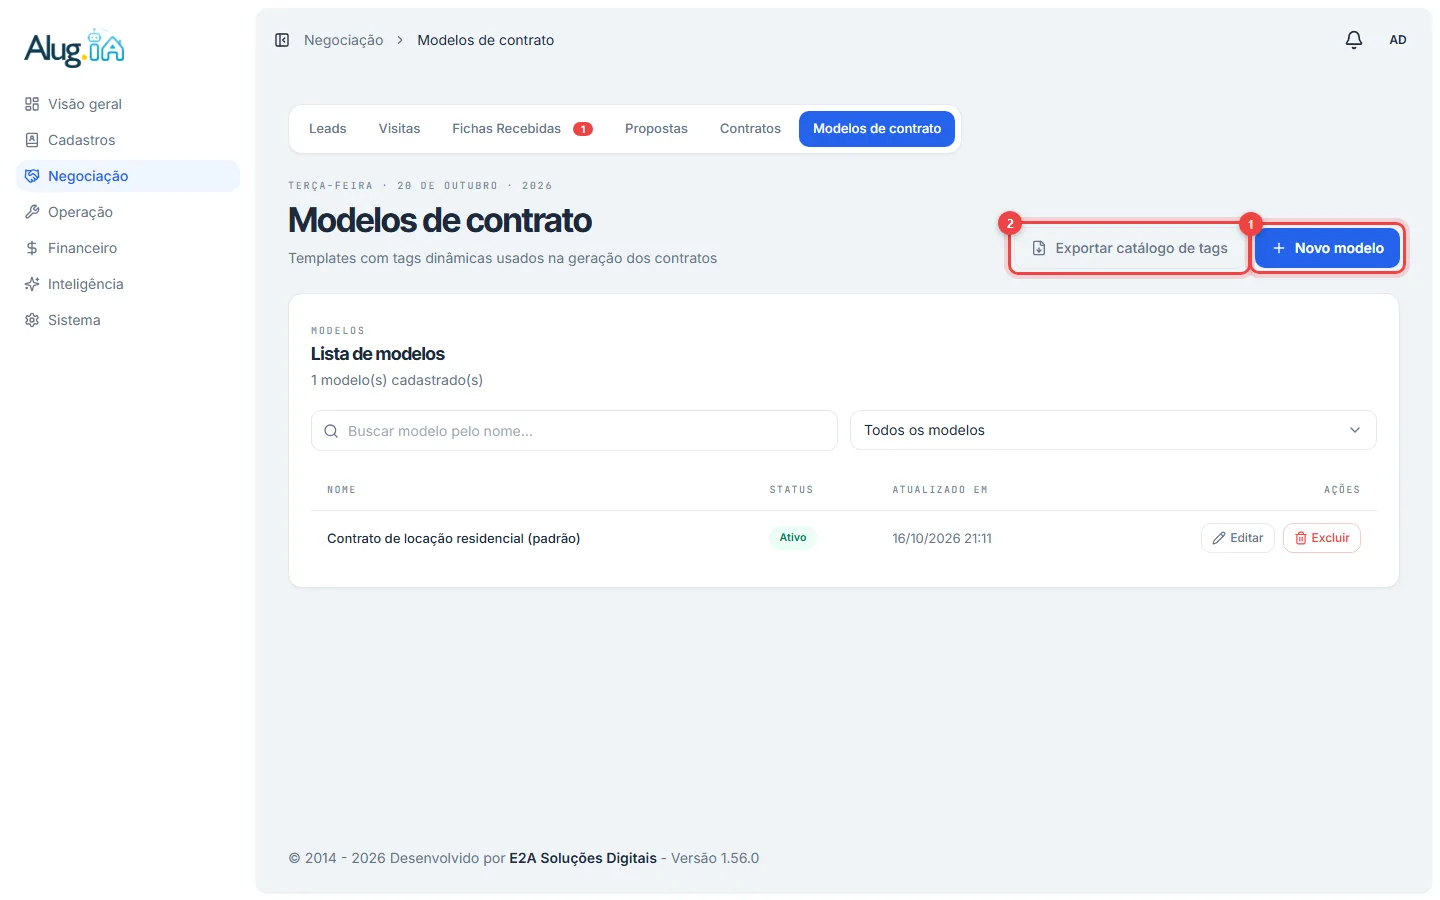Open Financeiro in the sidebar
Screen dimensions: 1440x900
[128, 248]
